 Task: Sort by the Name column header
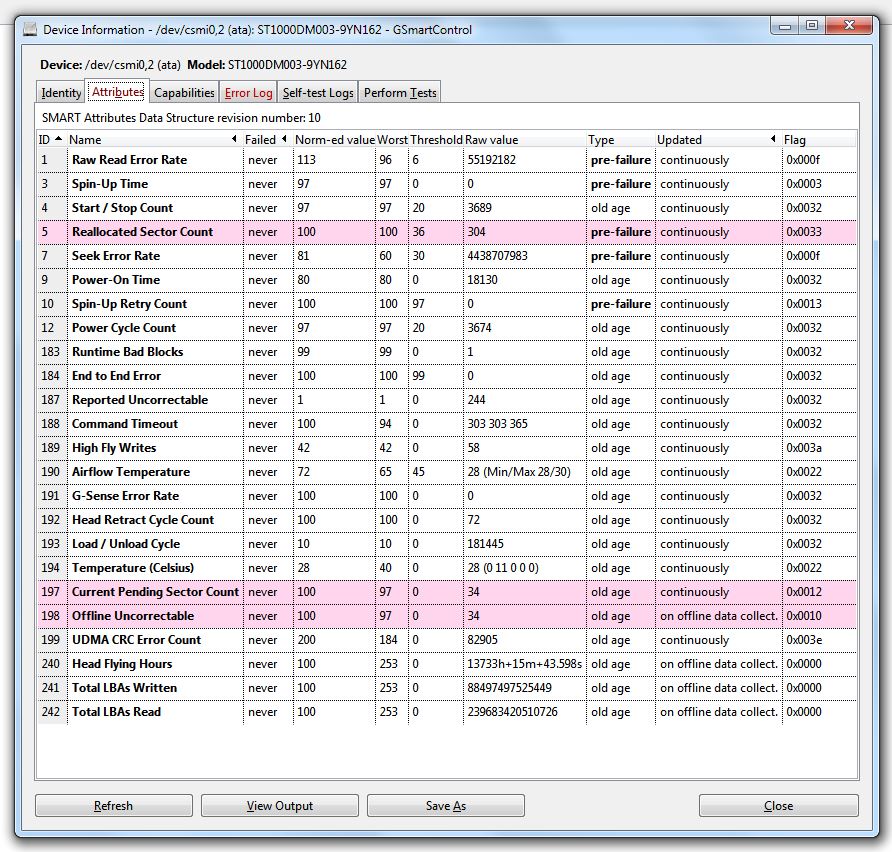[150, 140]
